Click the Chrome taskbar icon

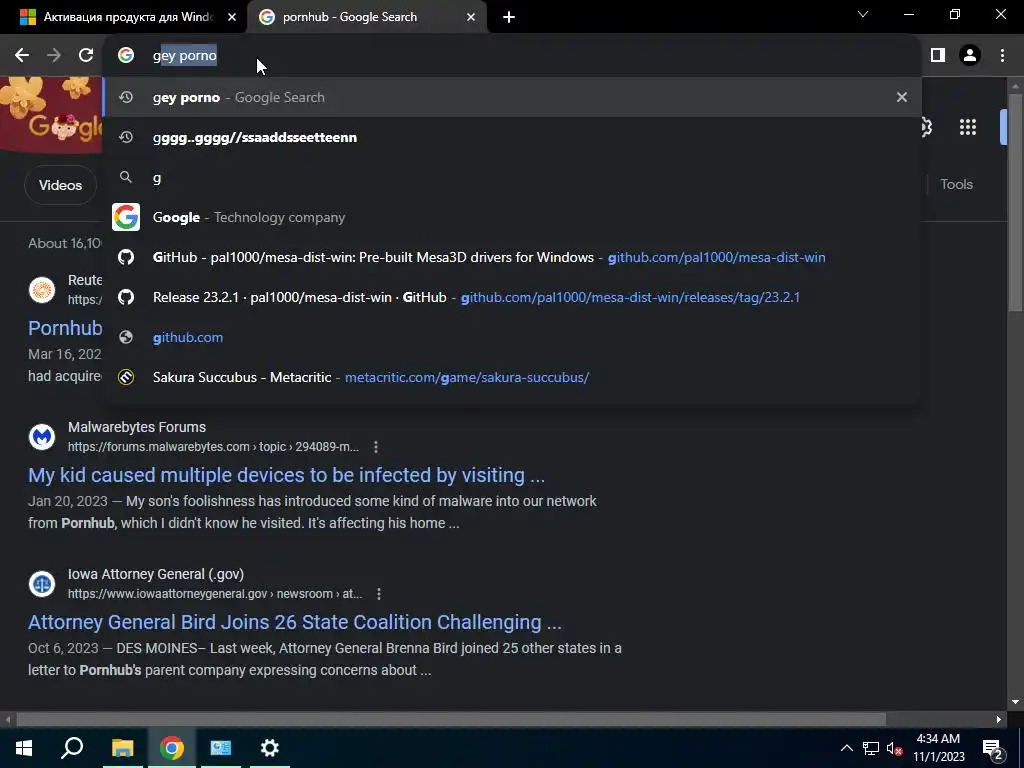[x=172, y=748]
